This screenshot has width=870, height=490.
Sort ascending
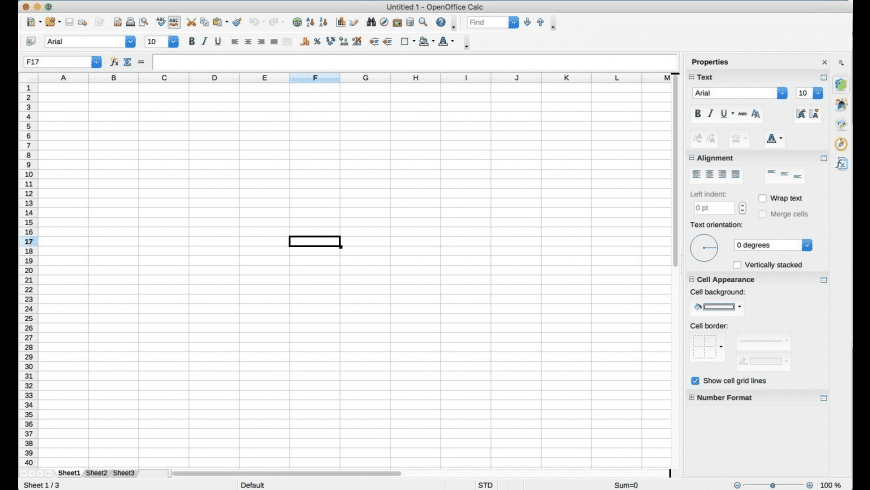[x=310, y=22]
